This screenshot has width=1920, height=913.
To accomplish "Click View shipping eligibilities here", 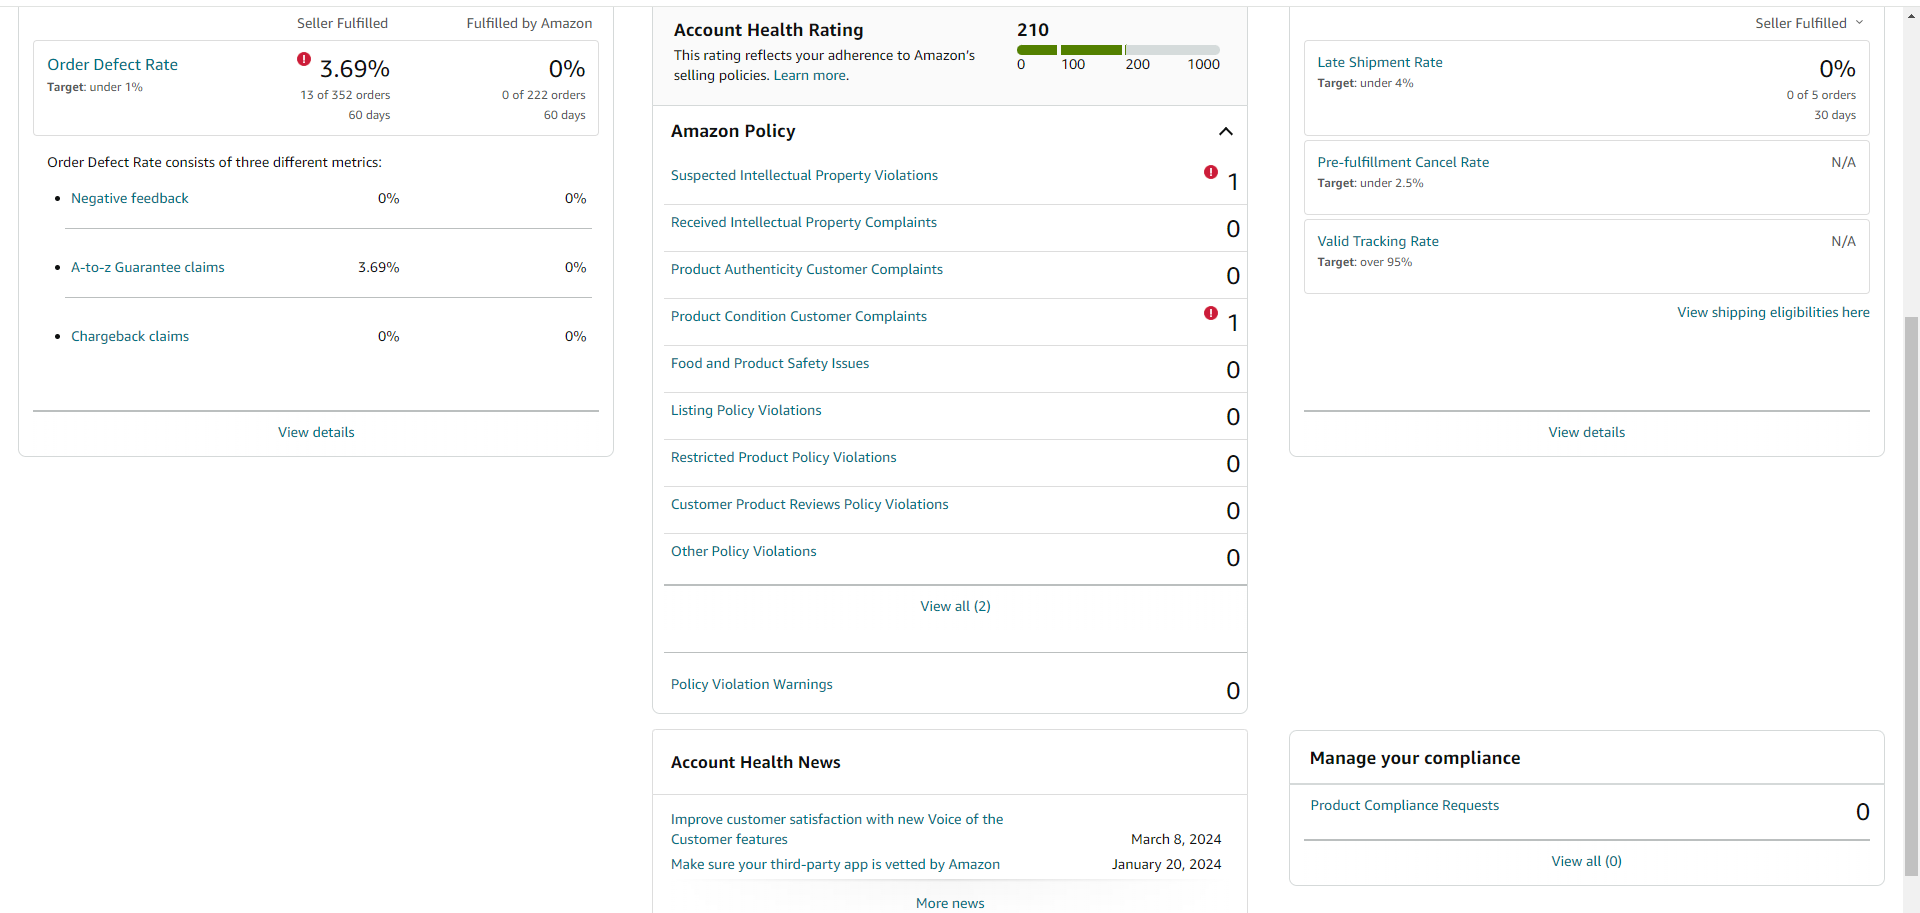I will pyautogui.click(x=1773, y=312).
